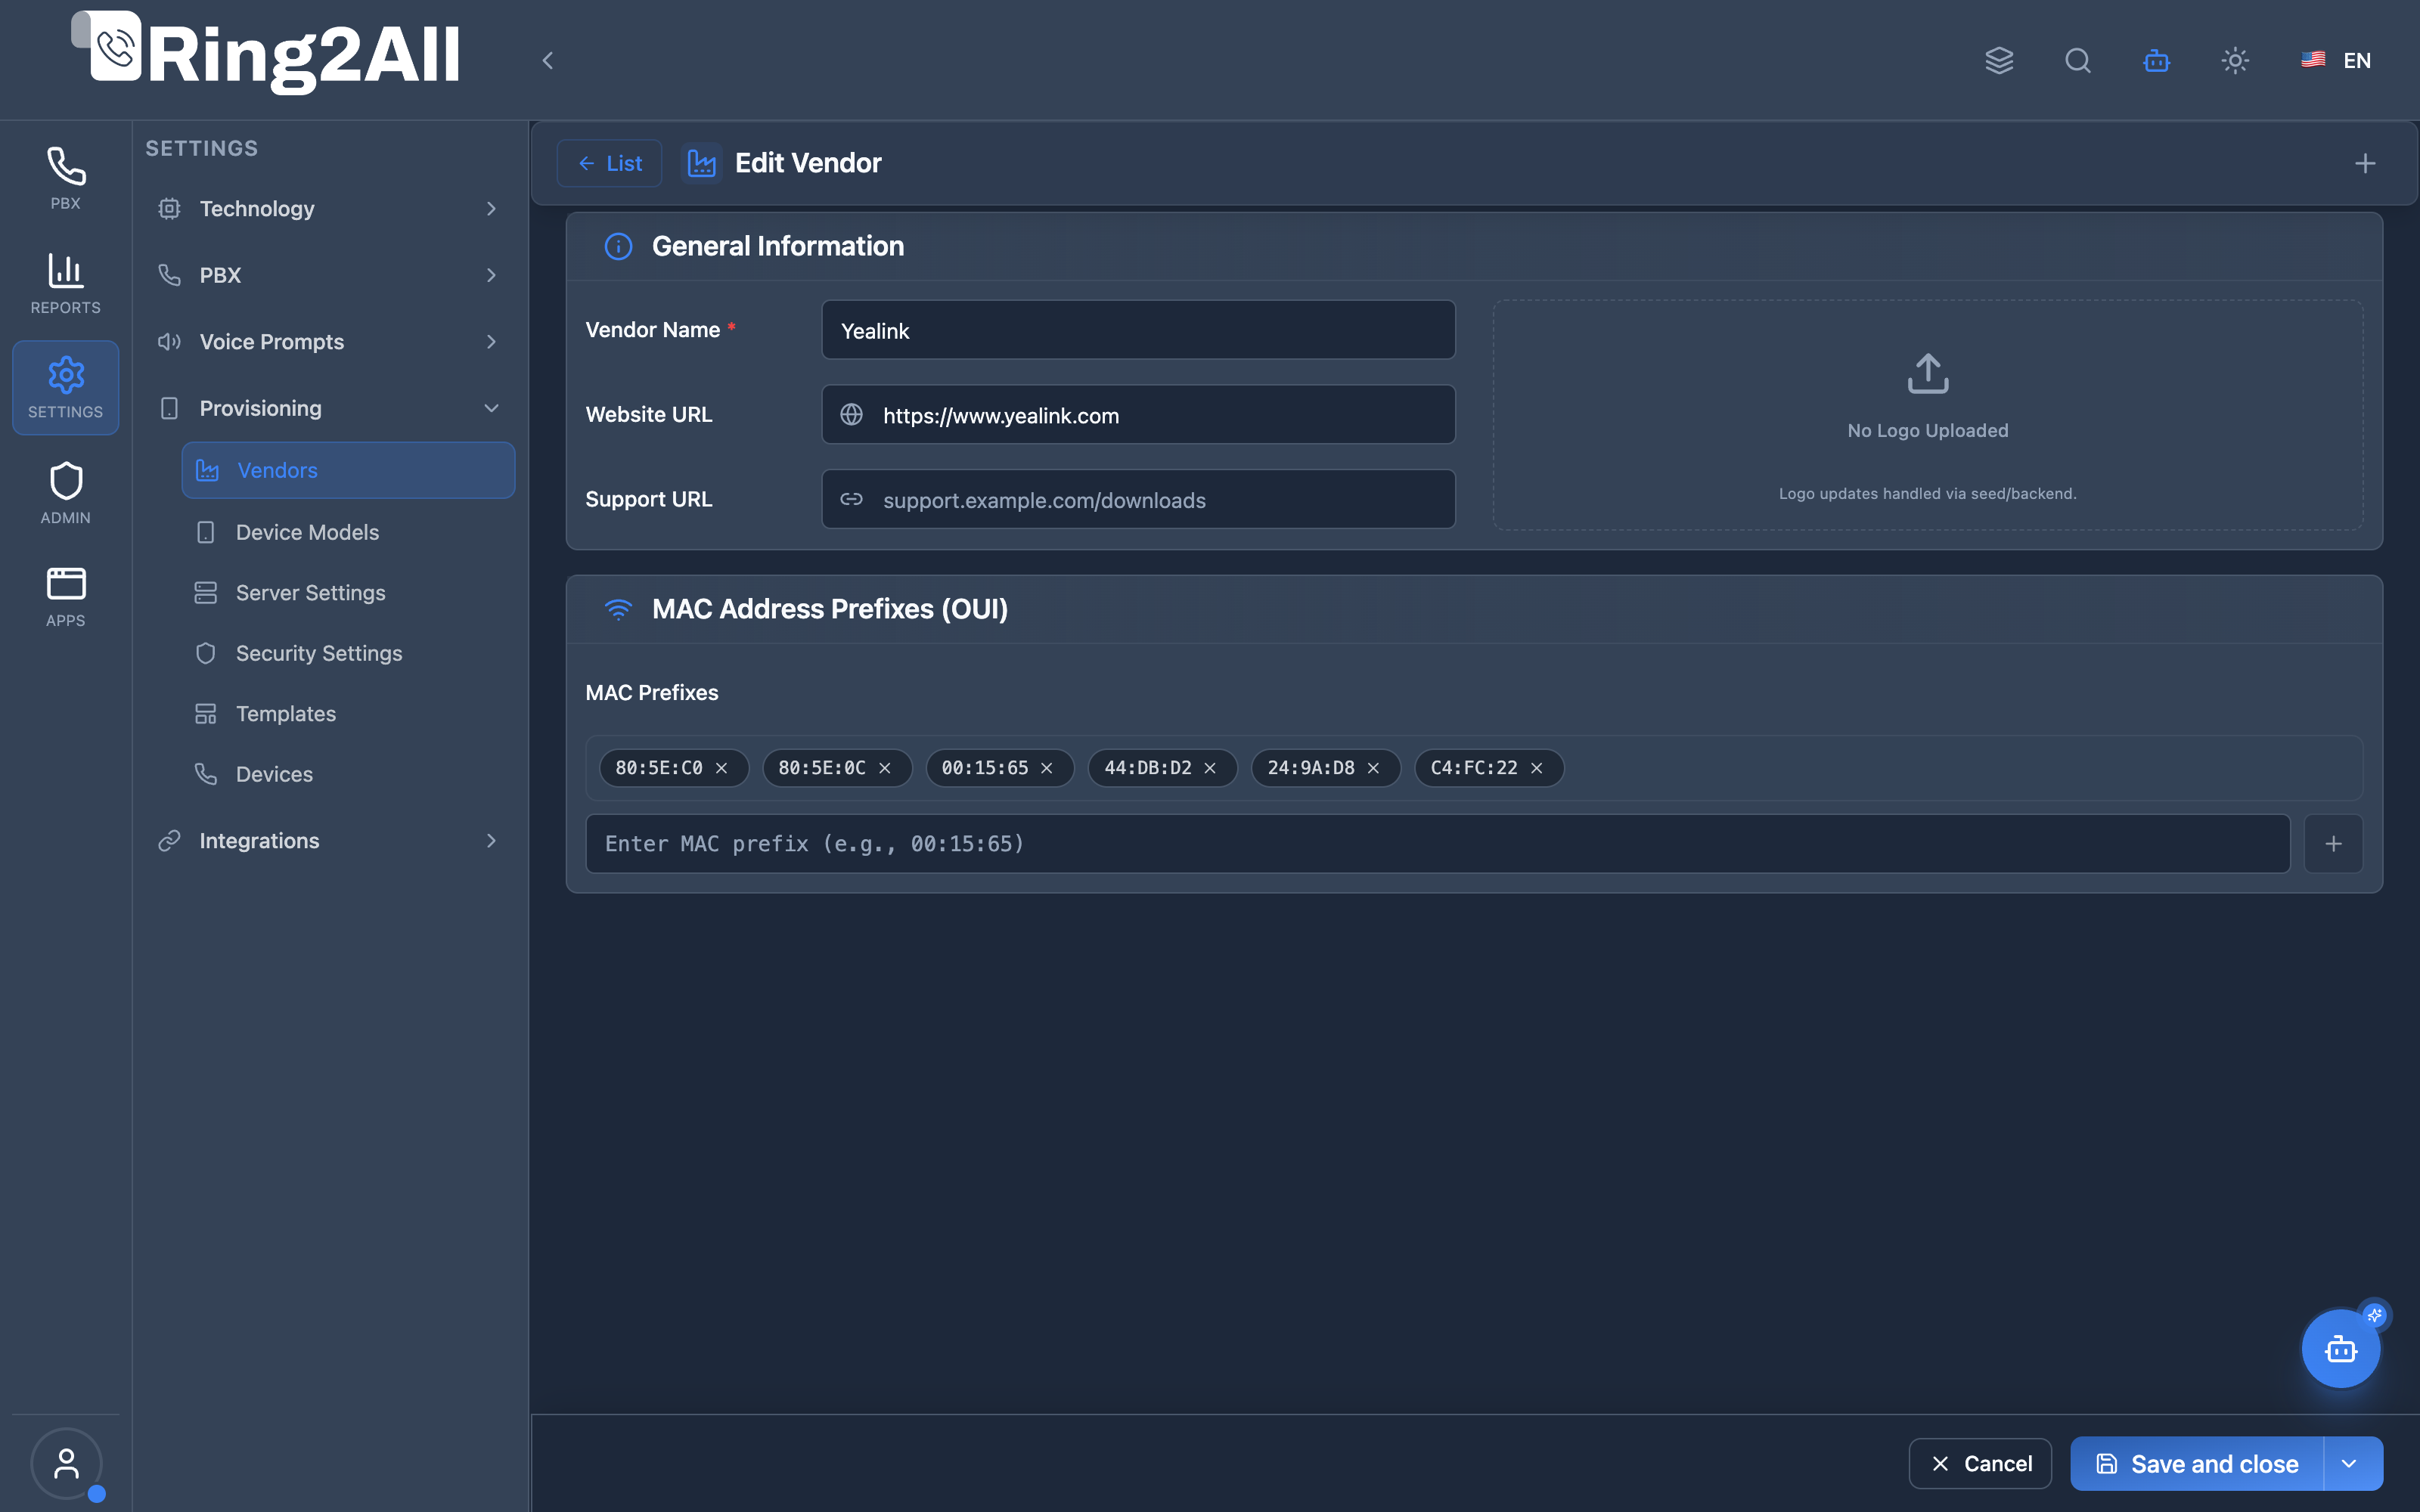This screenshot has height=1512, width=2420.
Task: Remove MAC prefix 80:5E:C0
Action: coord(721,768)
